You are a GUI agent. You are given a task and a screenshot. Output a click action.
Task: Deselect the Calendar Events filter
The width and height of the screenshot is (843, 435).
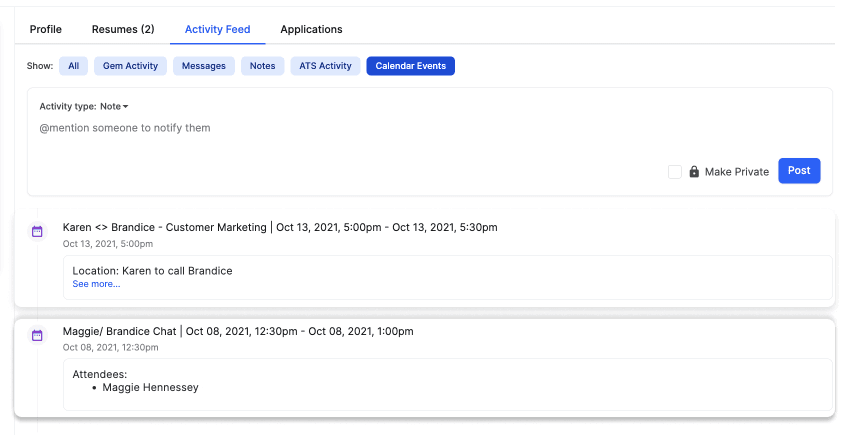(x=410, y=66)
